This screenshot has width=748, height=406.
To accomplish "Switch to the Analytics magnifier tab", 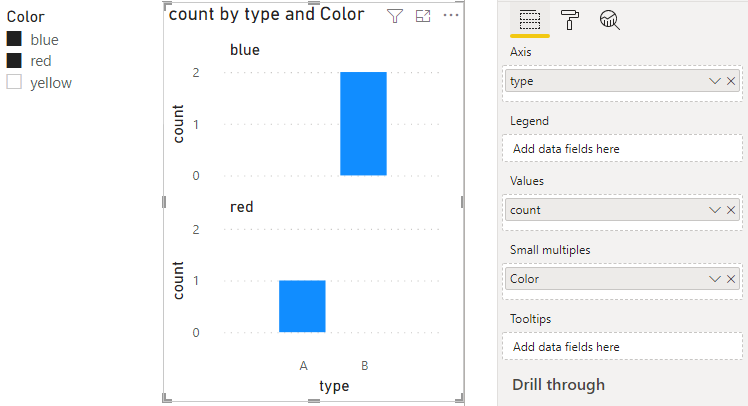I will [609, 20].
